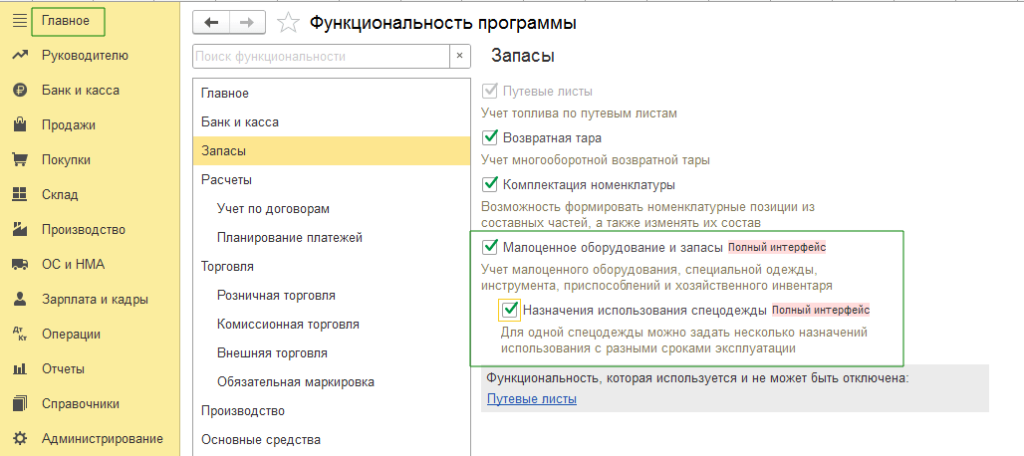
Task: Select Обязательная маркировка item
Action: (332, 382)
